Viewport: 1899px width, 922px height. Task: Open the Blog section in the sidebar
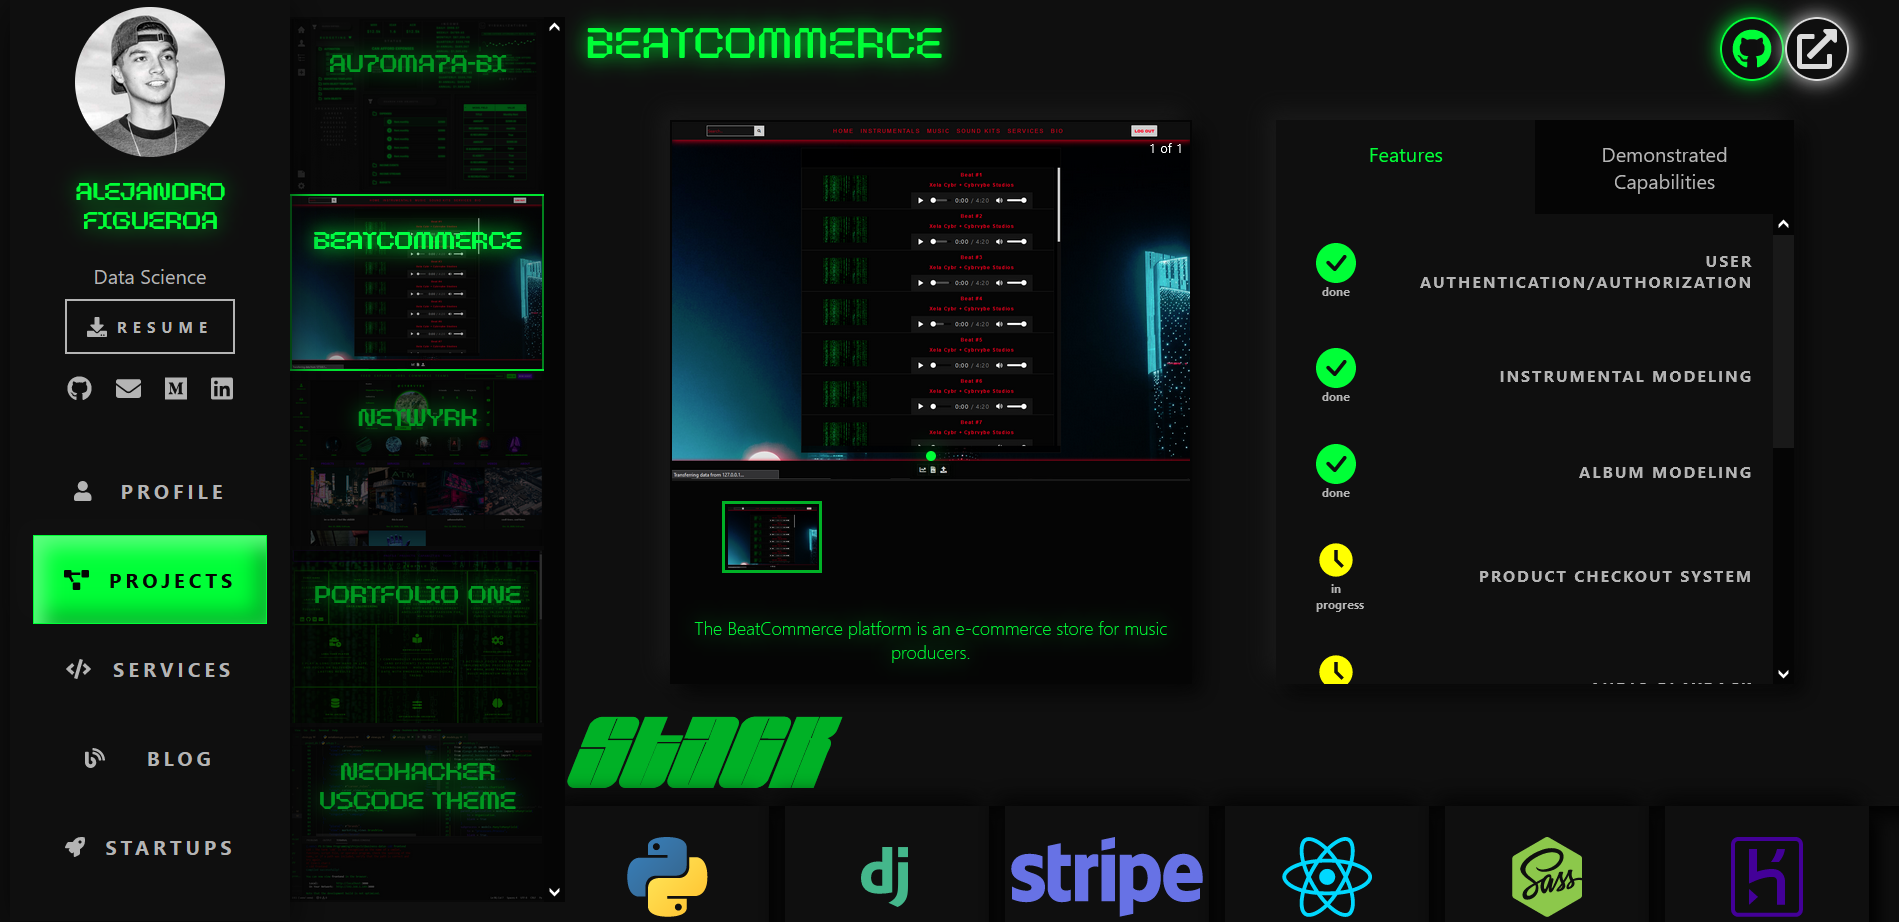tap(150, 758)
